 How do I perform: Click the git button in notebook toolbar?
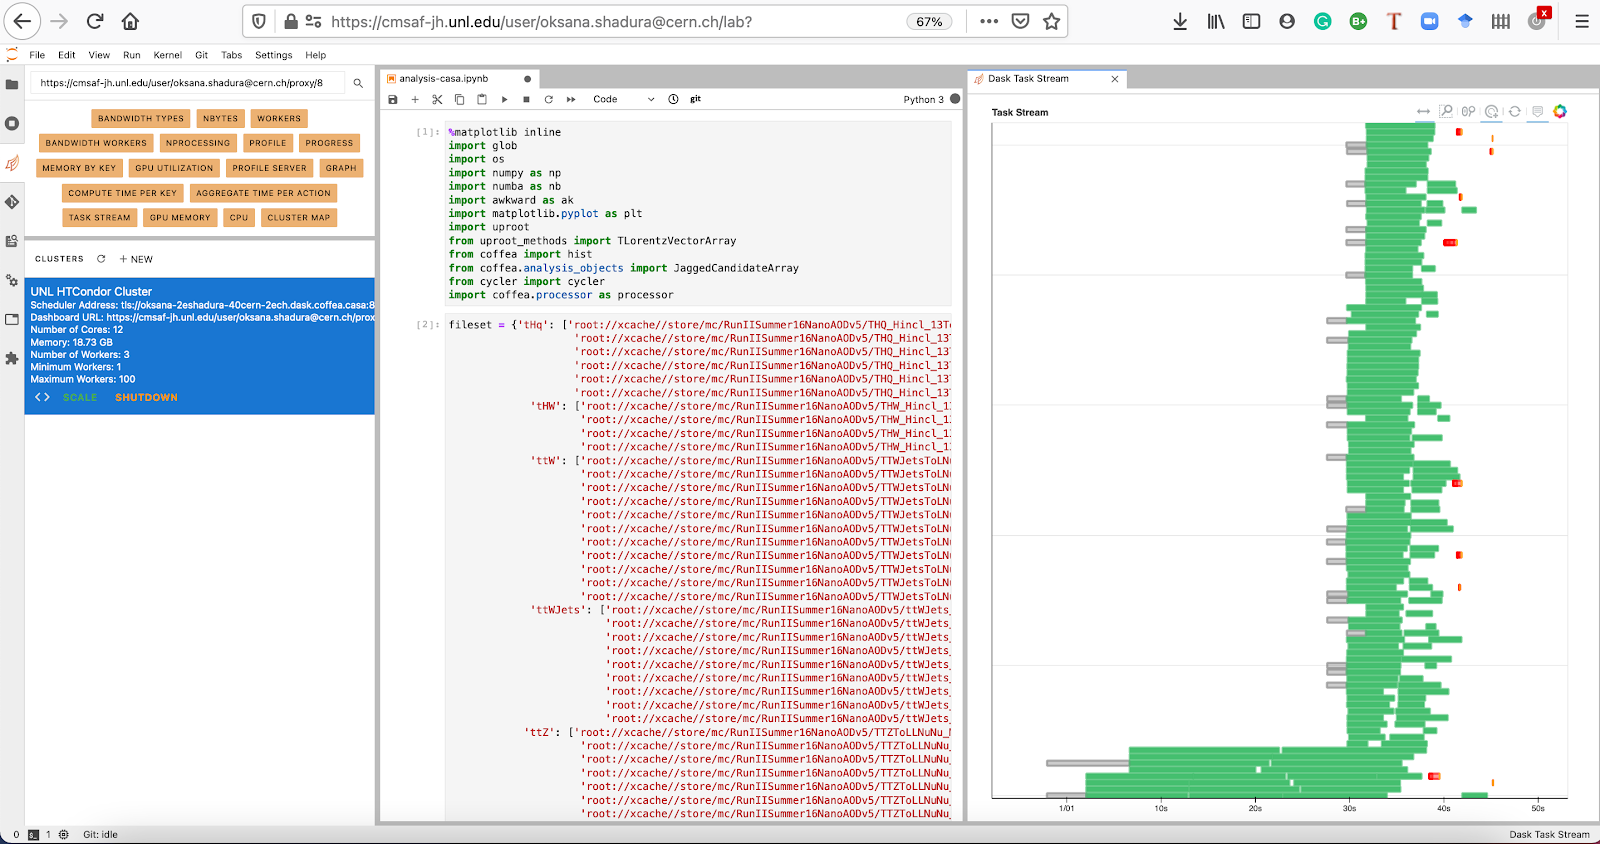coord(695,99)
